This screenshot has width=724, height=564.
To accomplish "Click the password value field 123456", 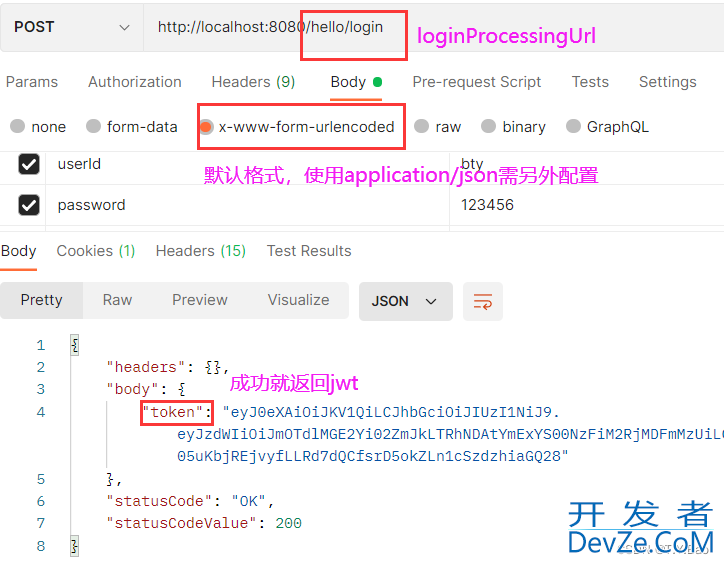I will point(586,205).
